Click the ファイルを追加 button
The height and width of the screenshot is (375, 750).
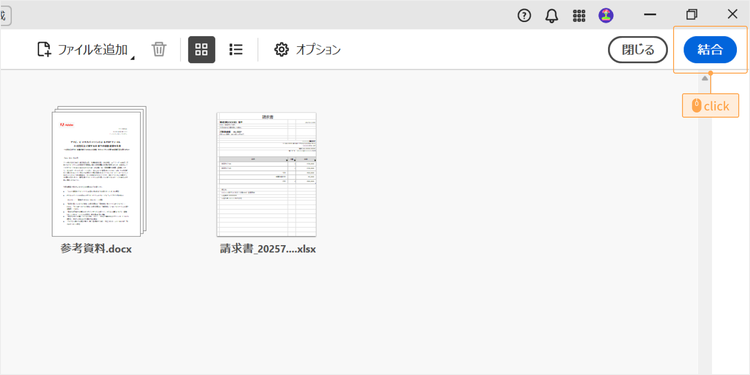coord(82,49)
